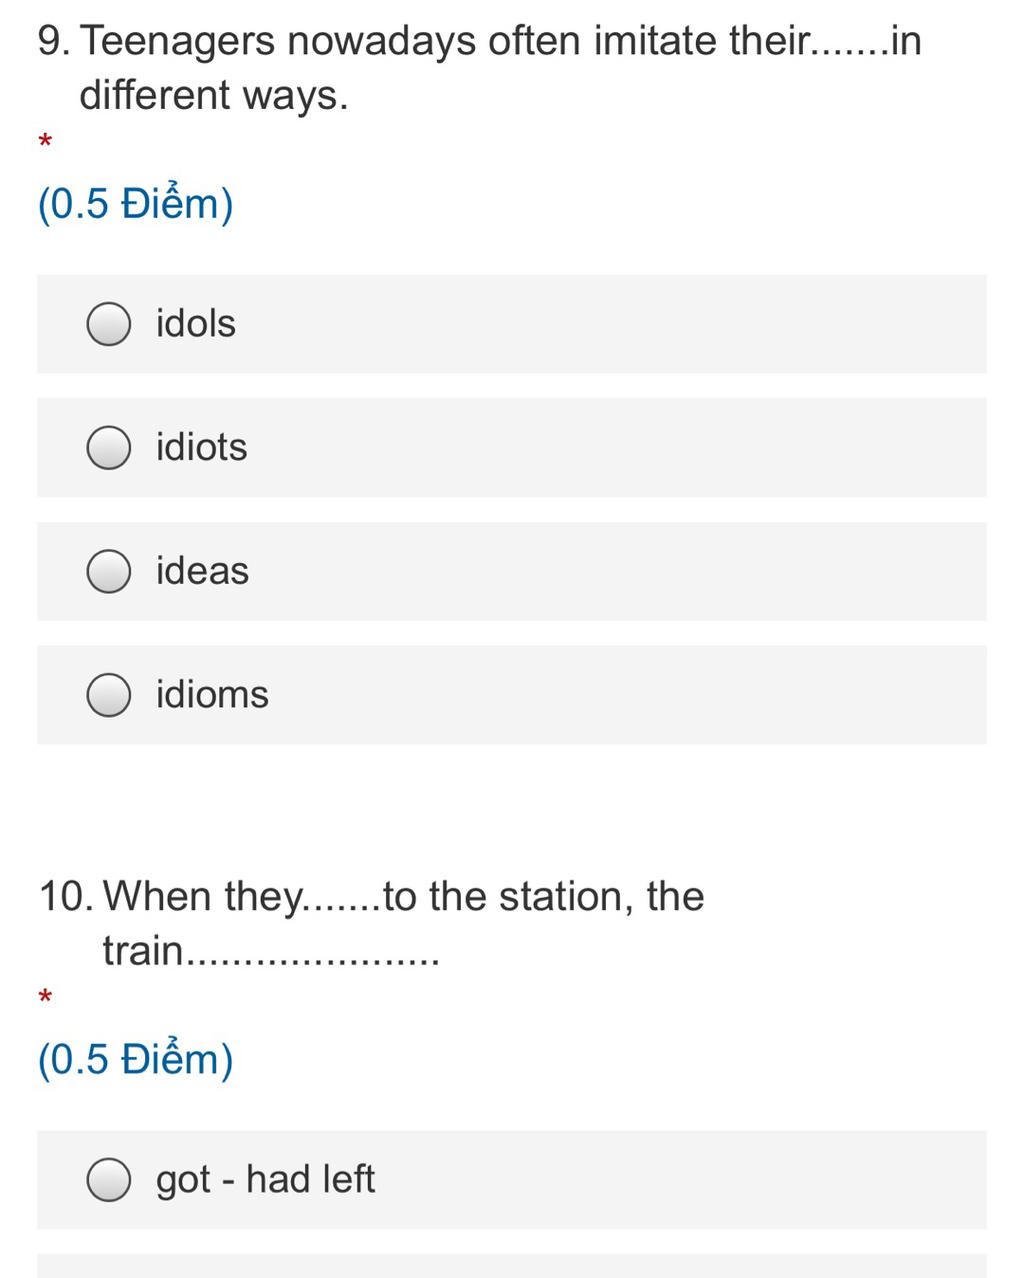Click the question number 9.

tap(54, 41)
